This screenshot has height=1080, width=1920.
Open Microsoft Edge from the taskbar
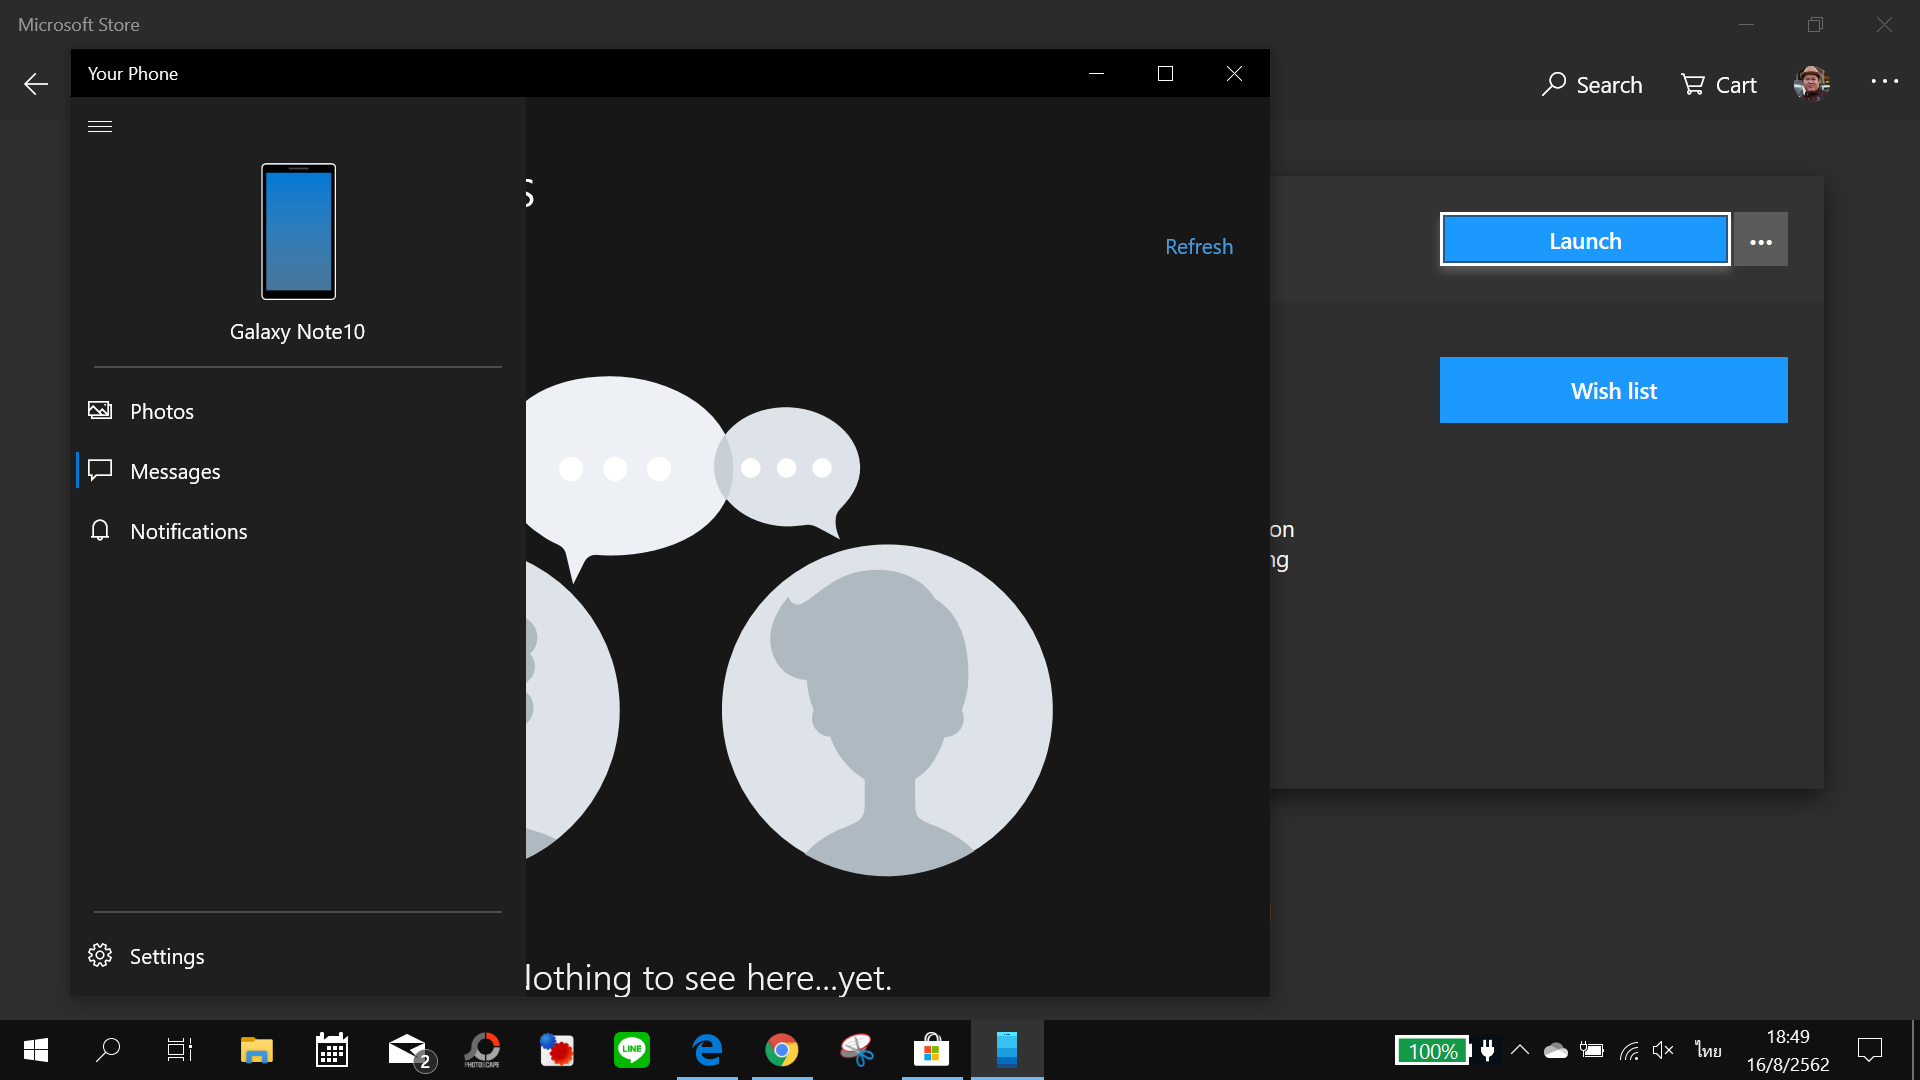[x=707, y=1050]
